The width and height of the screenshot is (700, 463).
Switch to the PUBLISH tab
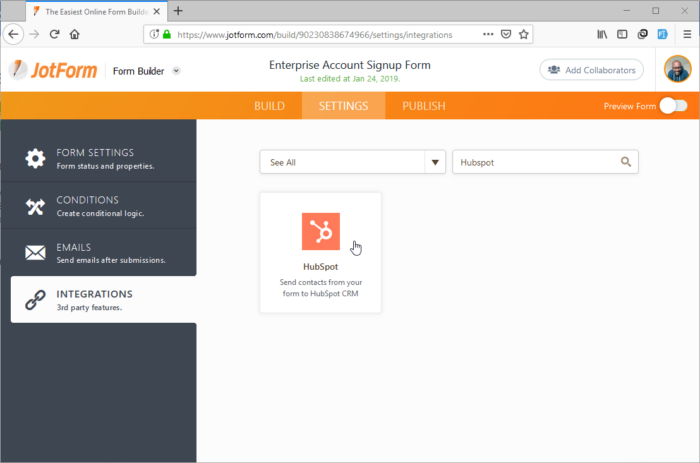coord(424,106)
